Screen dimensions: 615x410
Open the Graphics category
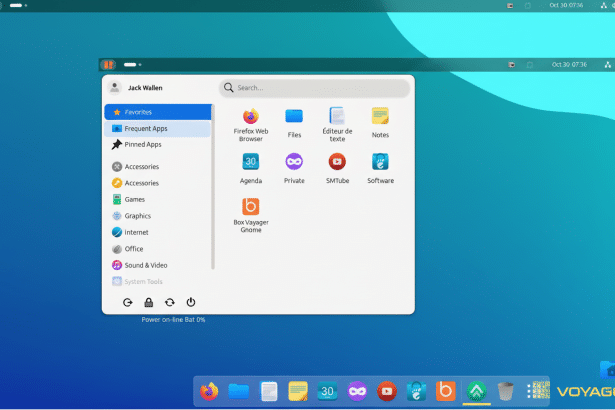coord(158,216)
